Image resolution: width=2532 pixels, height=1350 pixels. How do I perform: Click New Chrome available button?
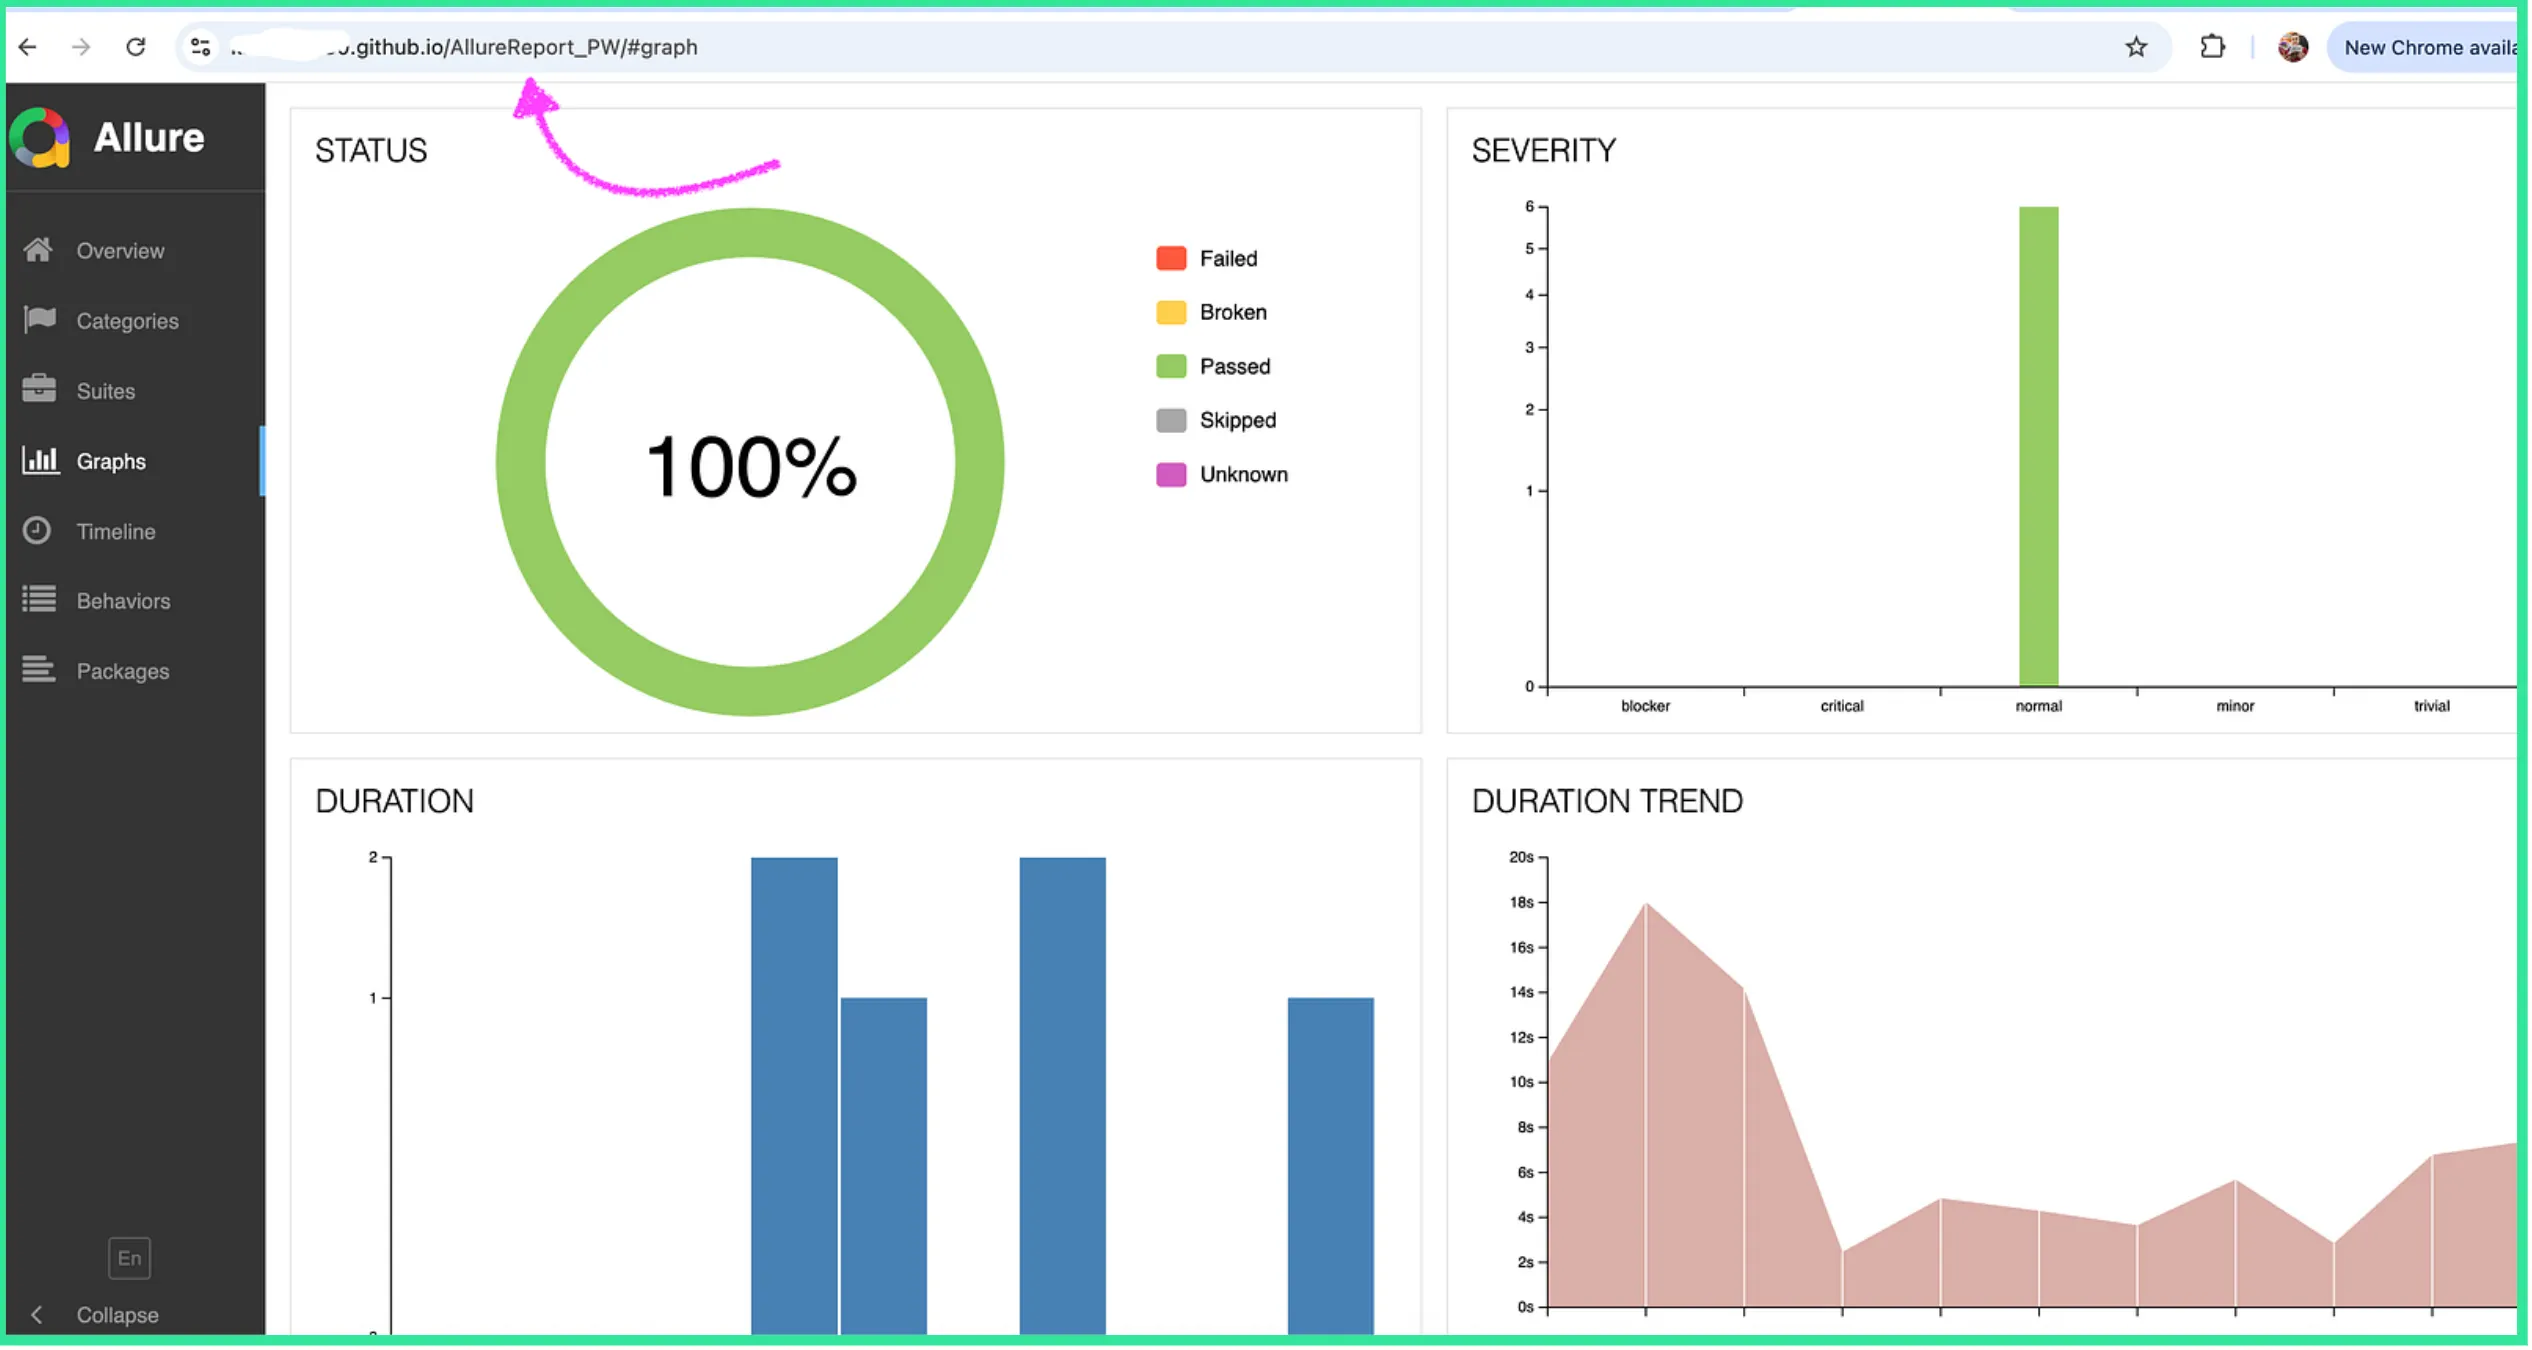tap(2426, 47)
